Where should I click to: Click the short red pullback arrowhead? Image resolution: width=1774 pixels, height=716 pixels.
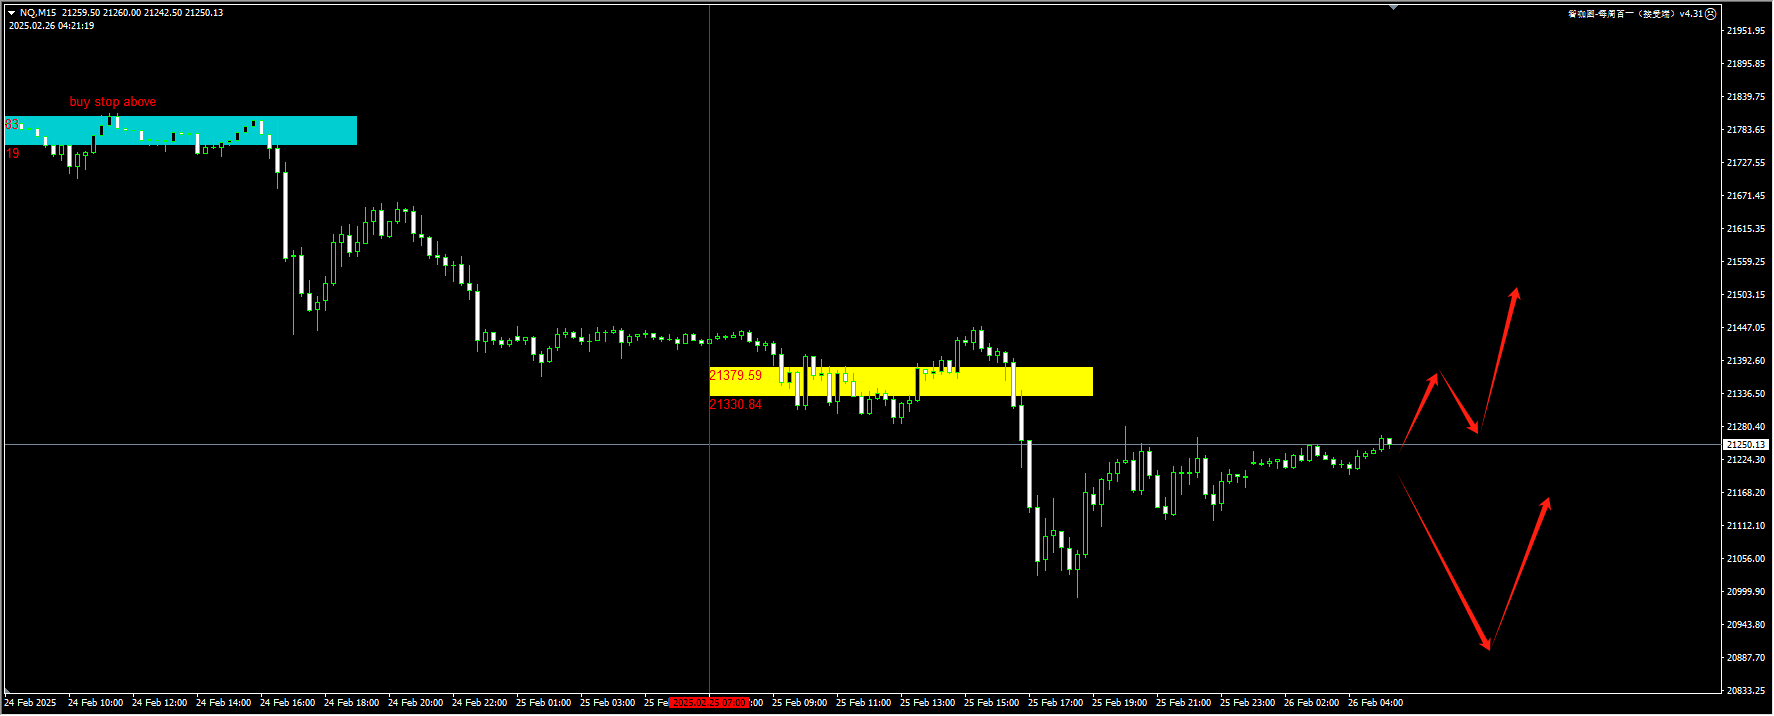tap(1474, 429)
